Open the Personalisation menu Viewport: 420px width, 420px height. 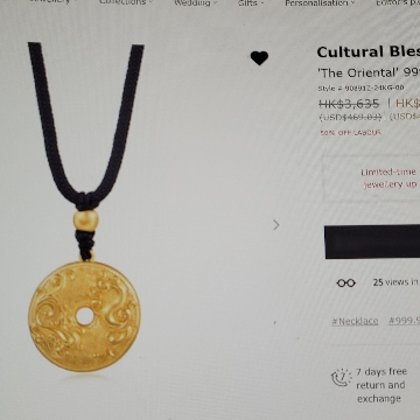320,3
